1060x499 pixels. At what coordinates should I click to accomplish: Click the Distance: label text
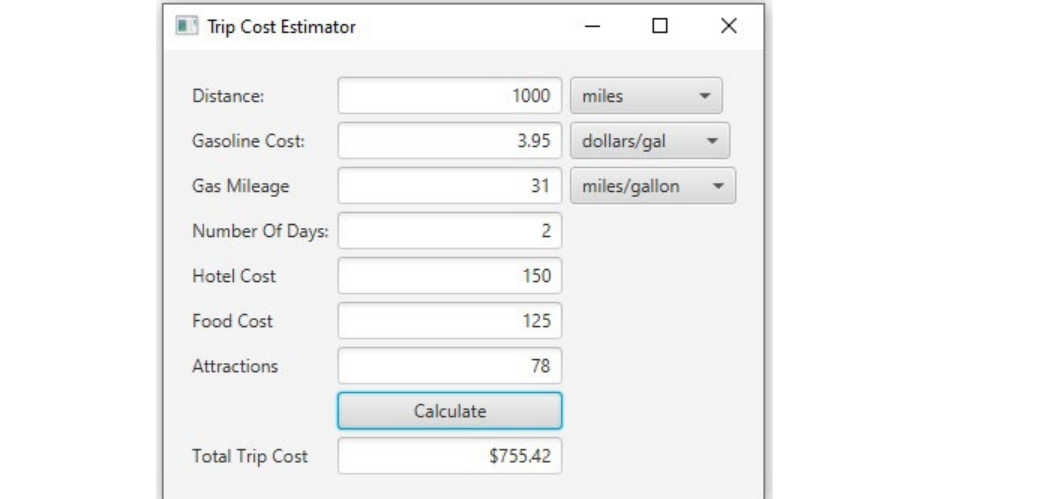[x=228, y=96]
